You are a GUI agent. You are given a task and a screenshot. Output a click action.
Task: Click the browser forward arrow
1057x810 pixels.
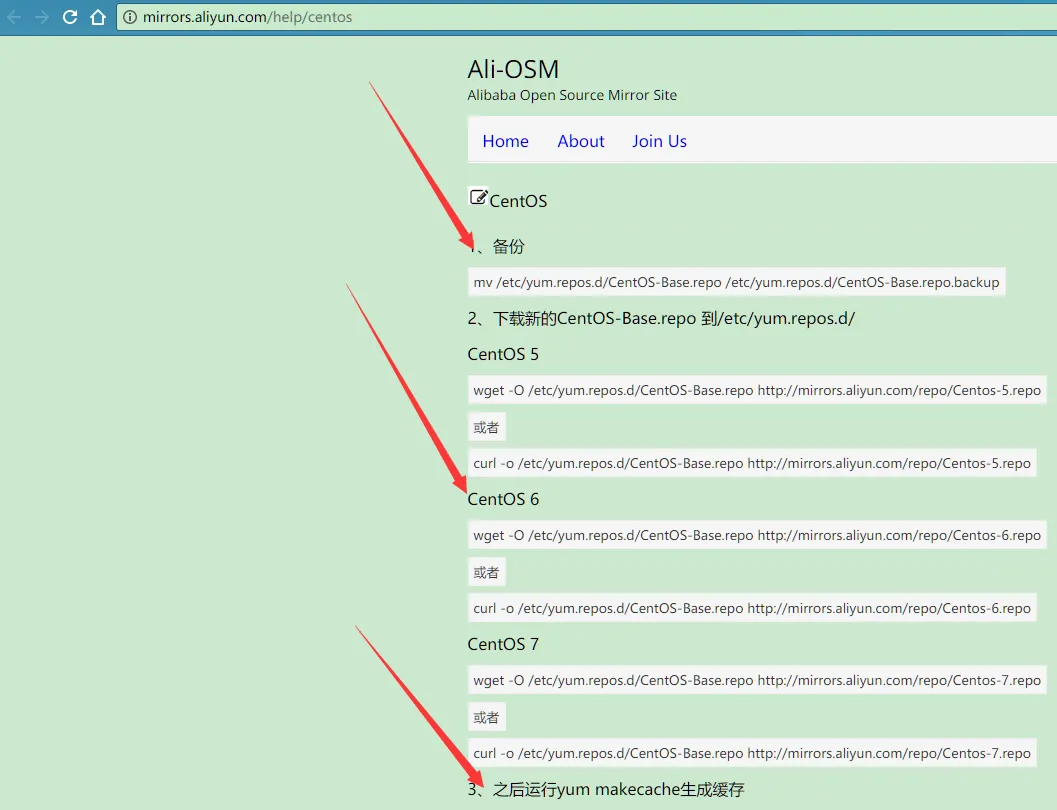pos(42,17)
